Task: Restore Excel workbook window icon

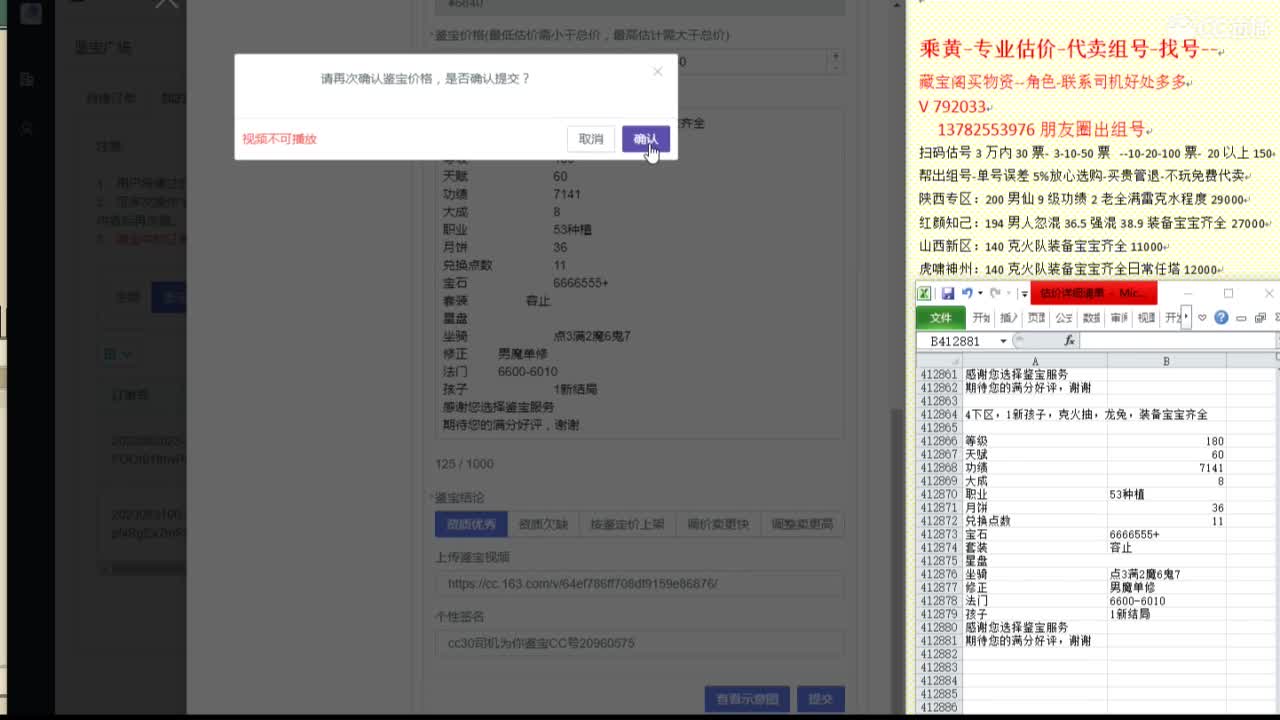Action: (x=1260, y=318)
